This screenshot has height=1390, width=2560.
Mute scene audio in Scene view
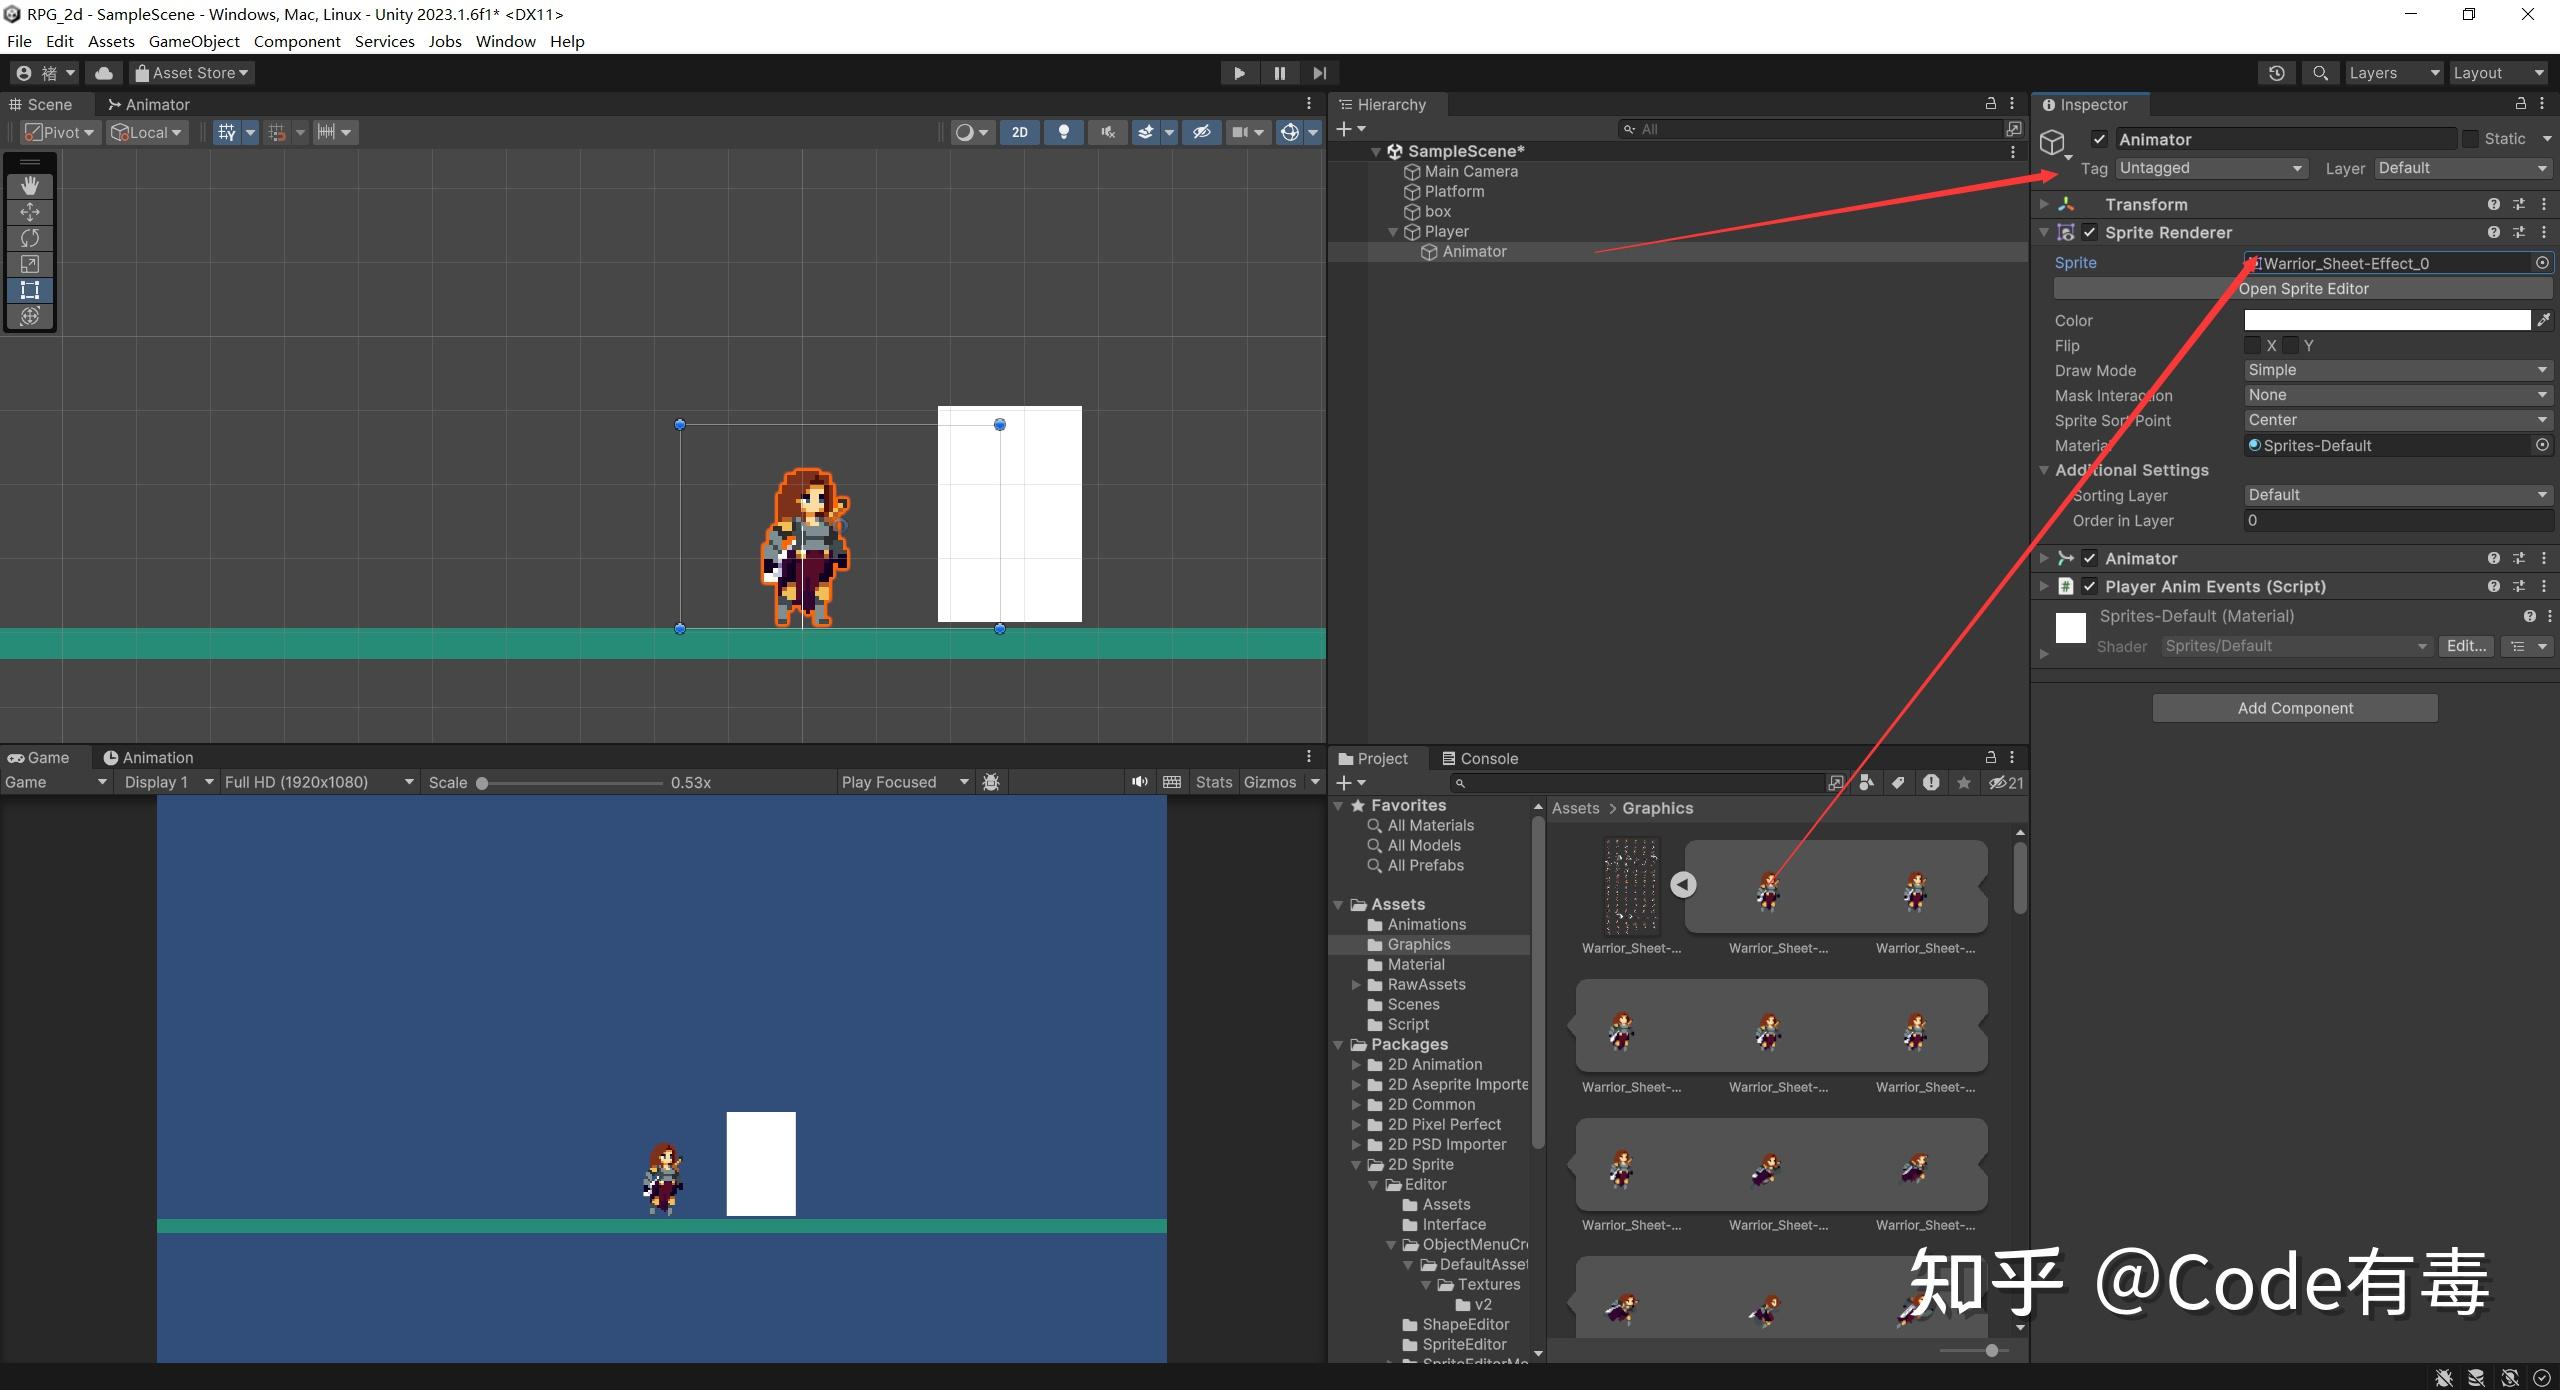(1108, 131)
